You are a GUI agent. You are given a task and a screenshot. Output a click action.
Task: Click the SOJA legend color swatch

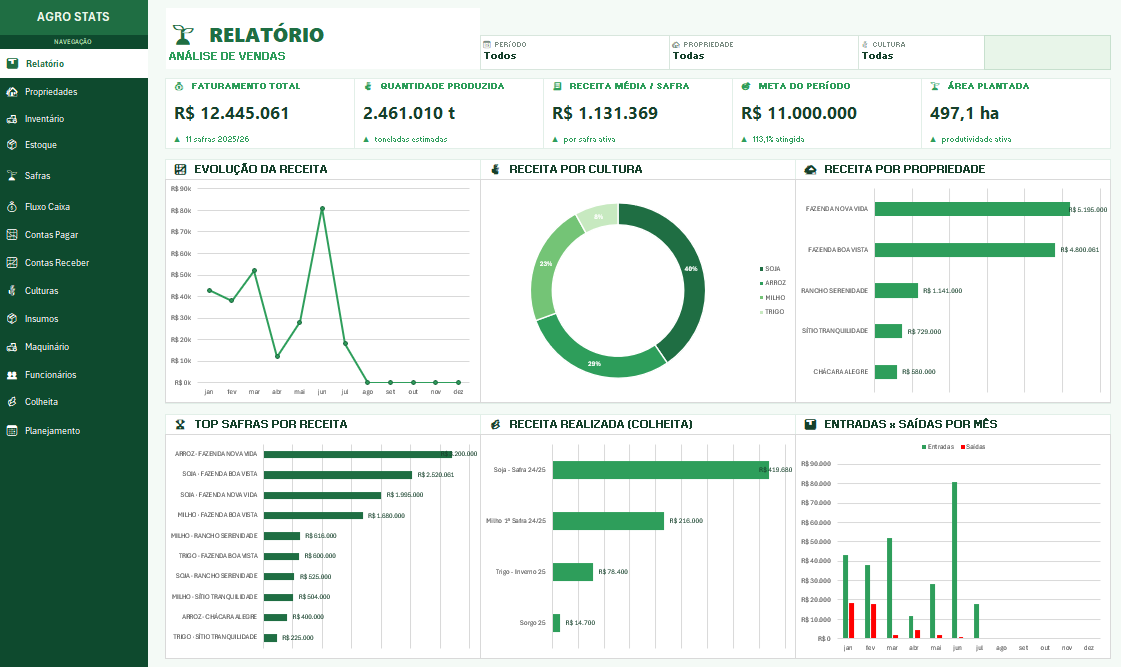[761, 269]
